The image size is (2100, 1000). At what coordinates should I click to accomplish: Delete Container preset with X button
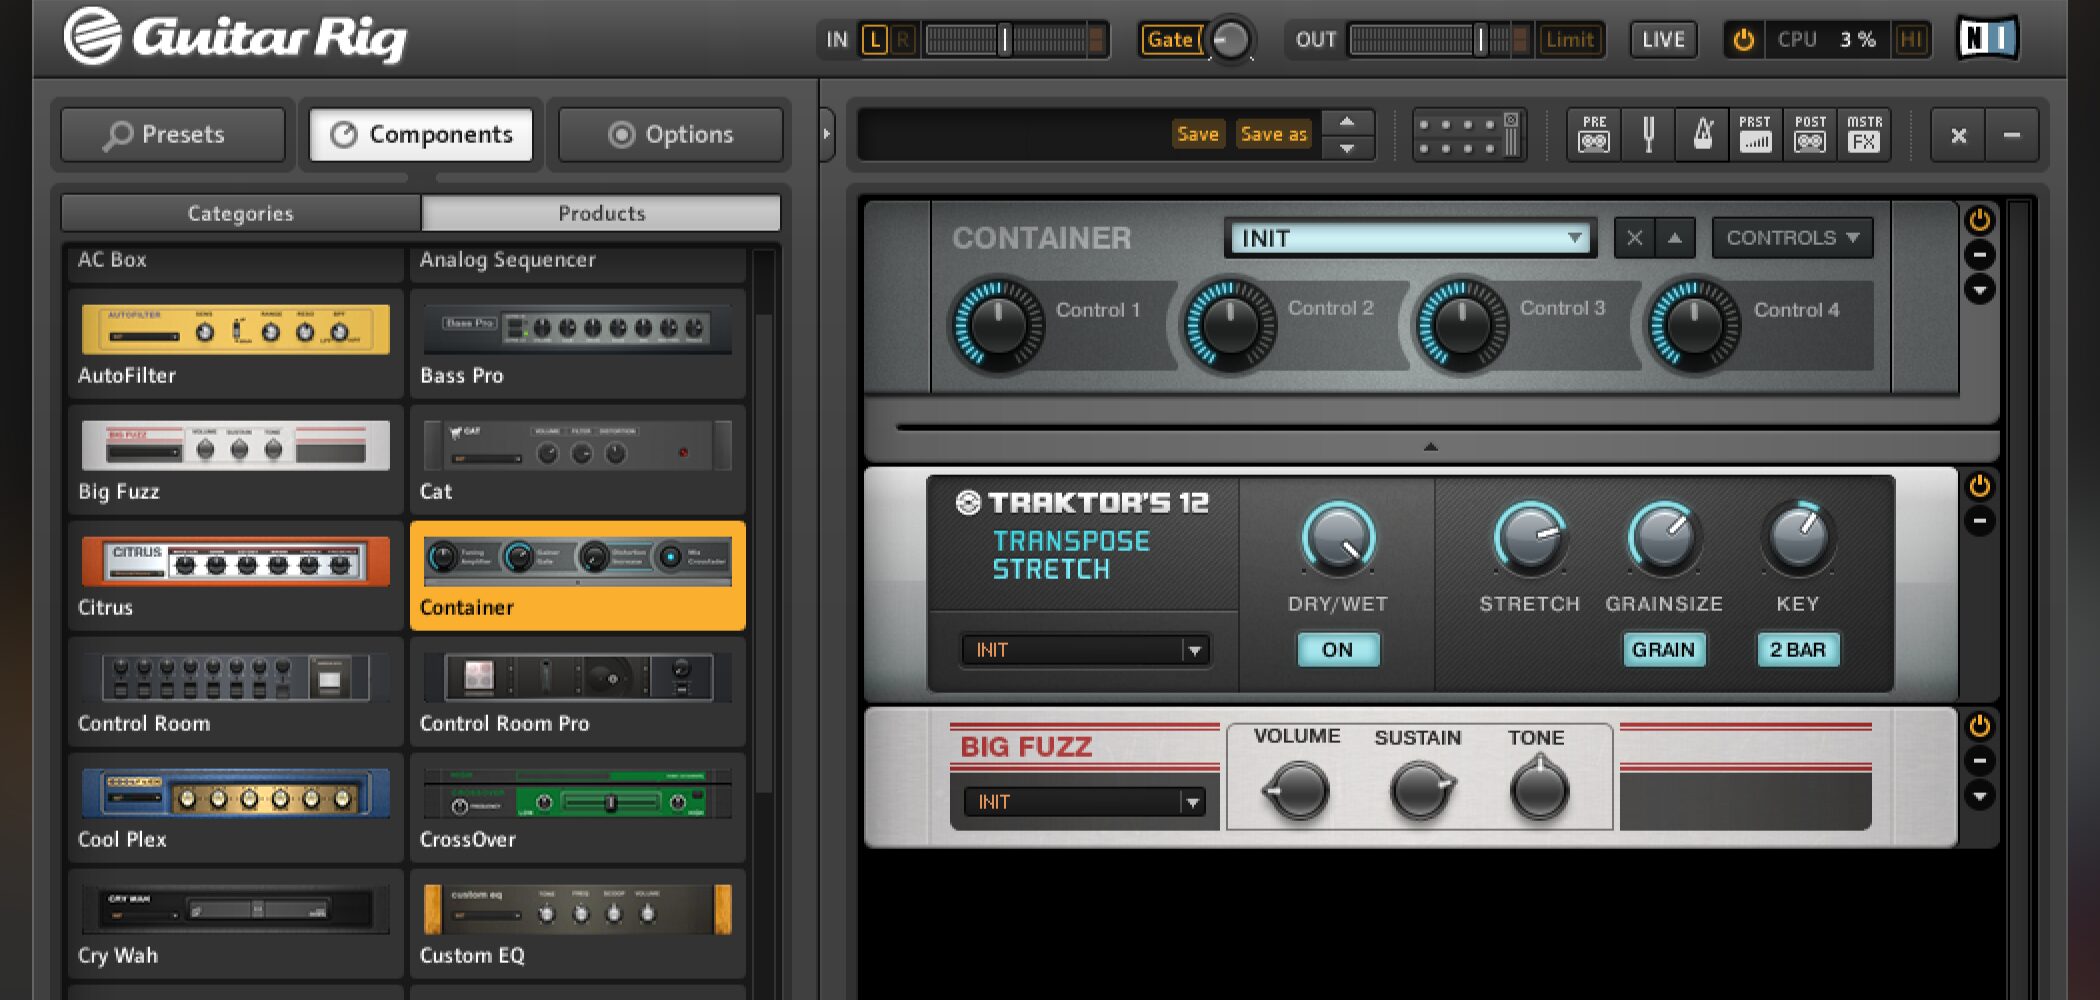tap(1635, 238)
